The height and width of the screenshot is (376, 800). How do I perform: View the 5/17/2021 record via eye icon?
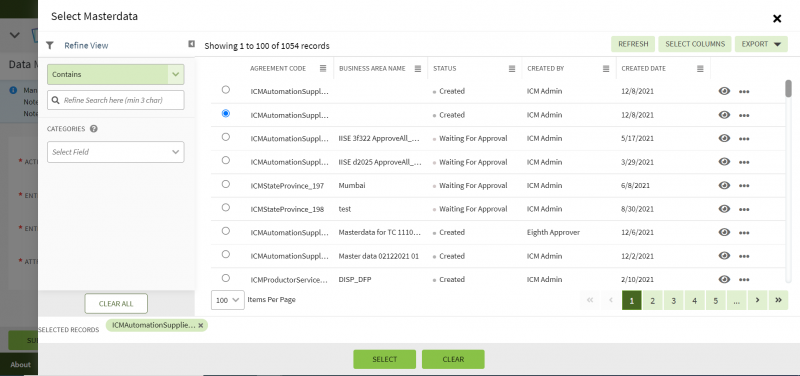click(724, 138)
